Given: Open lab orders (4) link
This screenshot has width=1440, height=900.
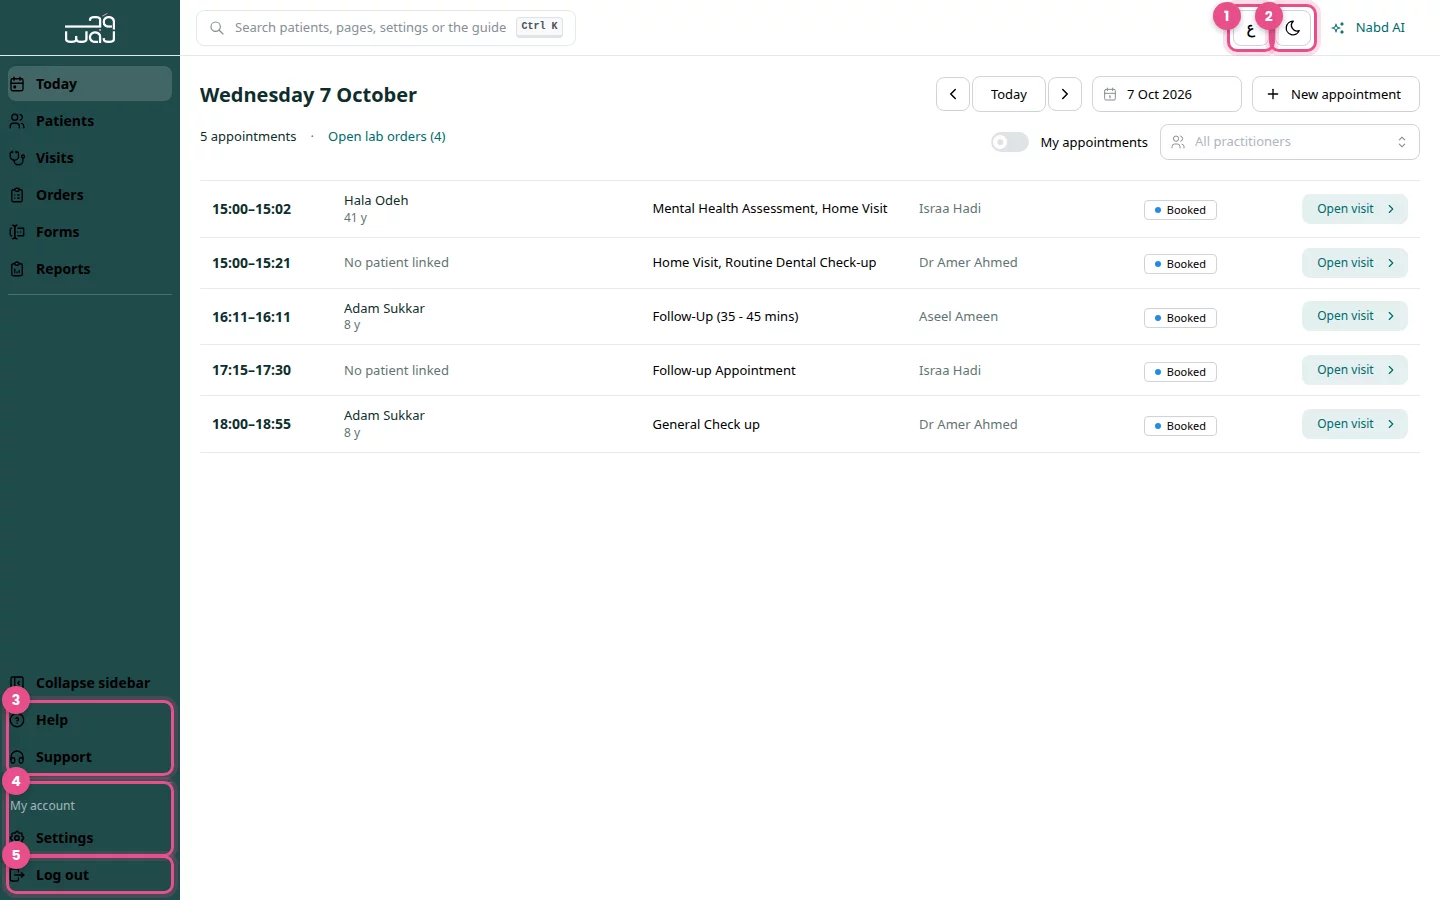Looking at the screenshot, I should [x=387, y=137].
